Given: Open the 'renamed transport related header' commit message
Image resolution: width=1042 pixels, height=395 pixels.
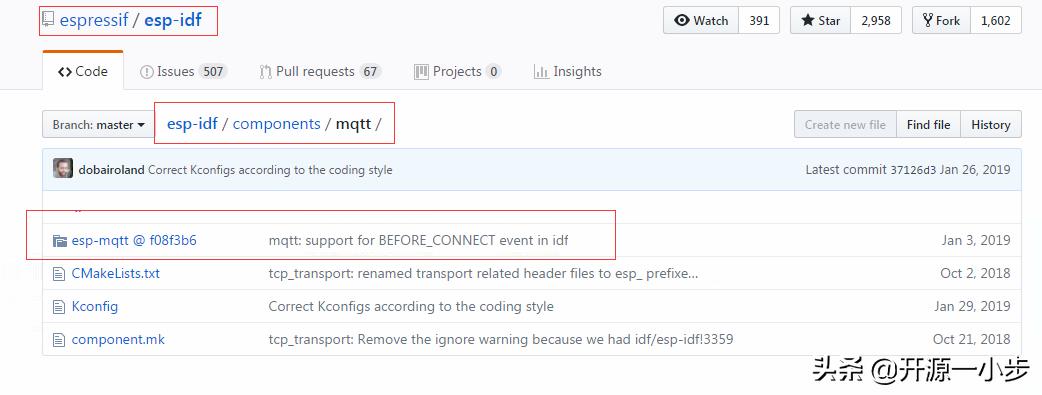Looking at the screenshot, I should click(483, 273).
